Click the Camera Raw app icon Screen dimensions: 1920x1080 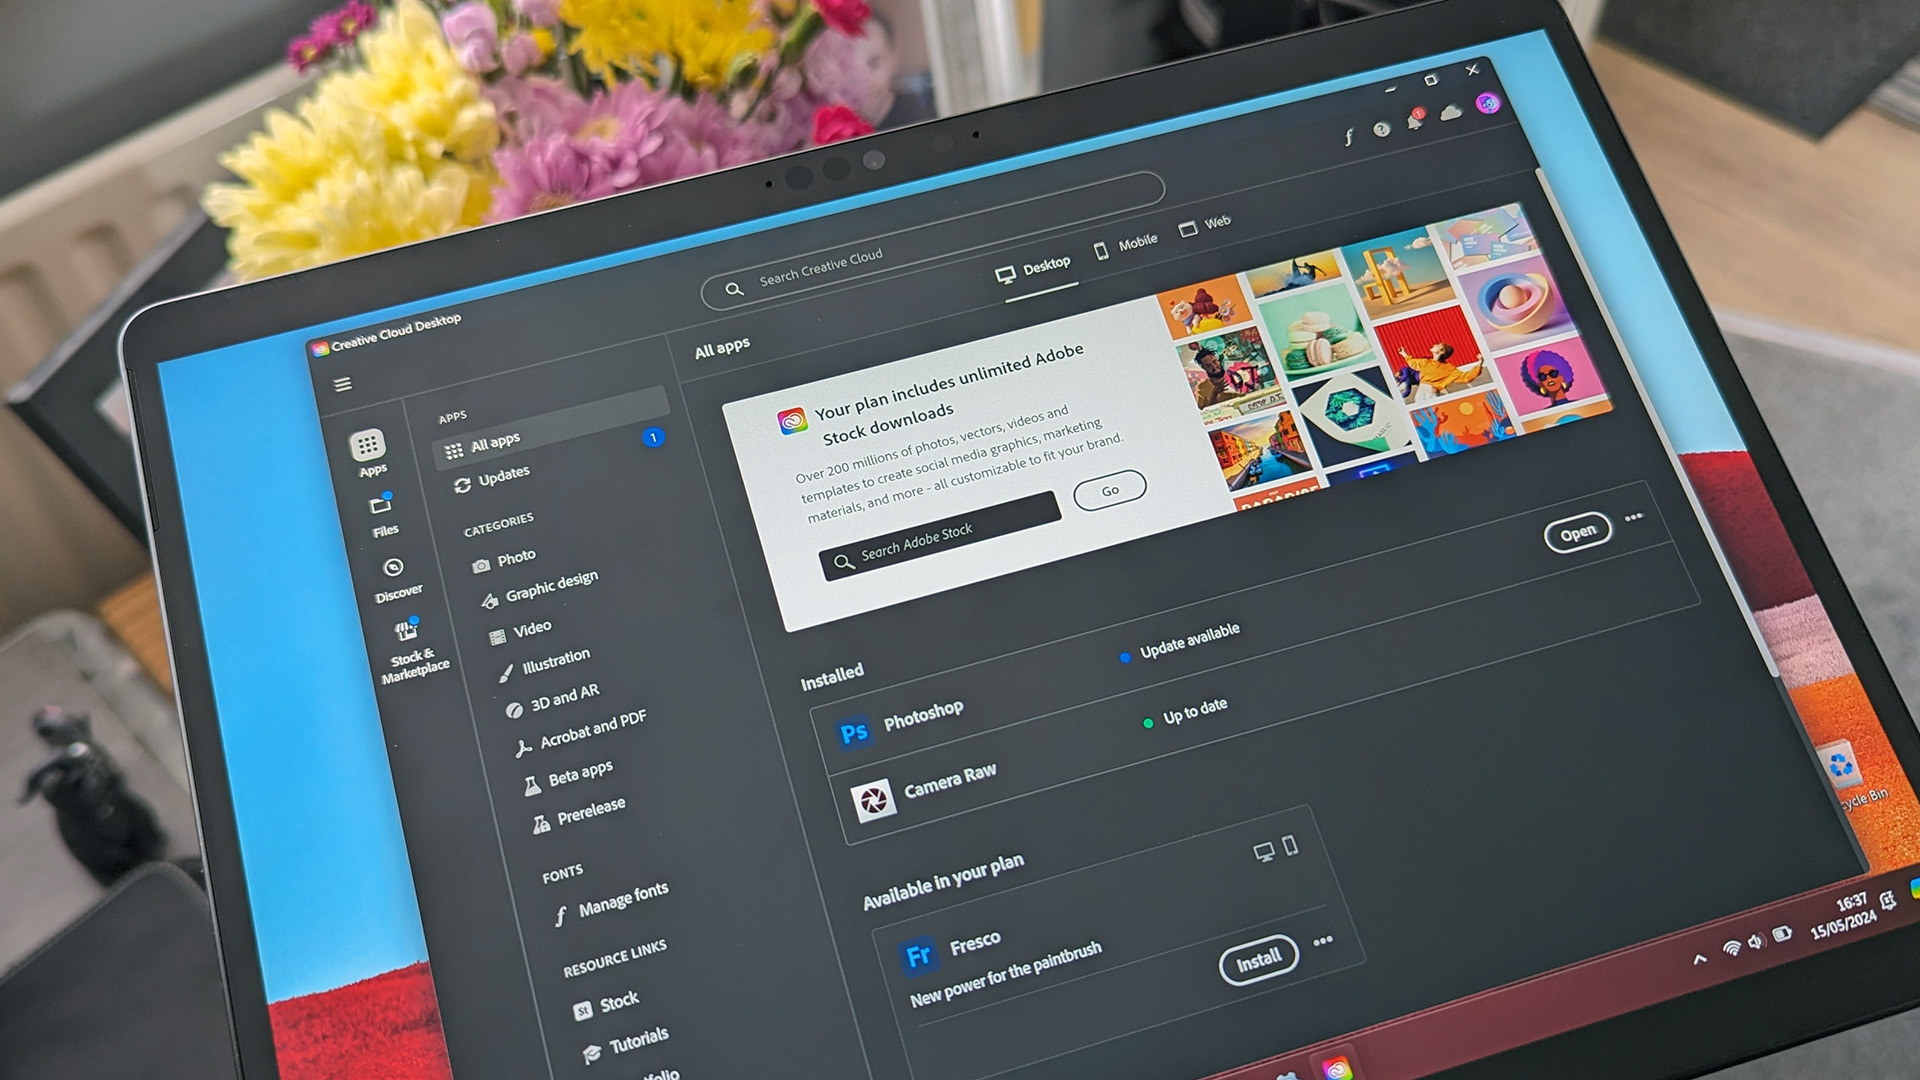tap(873, 801)
